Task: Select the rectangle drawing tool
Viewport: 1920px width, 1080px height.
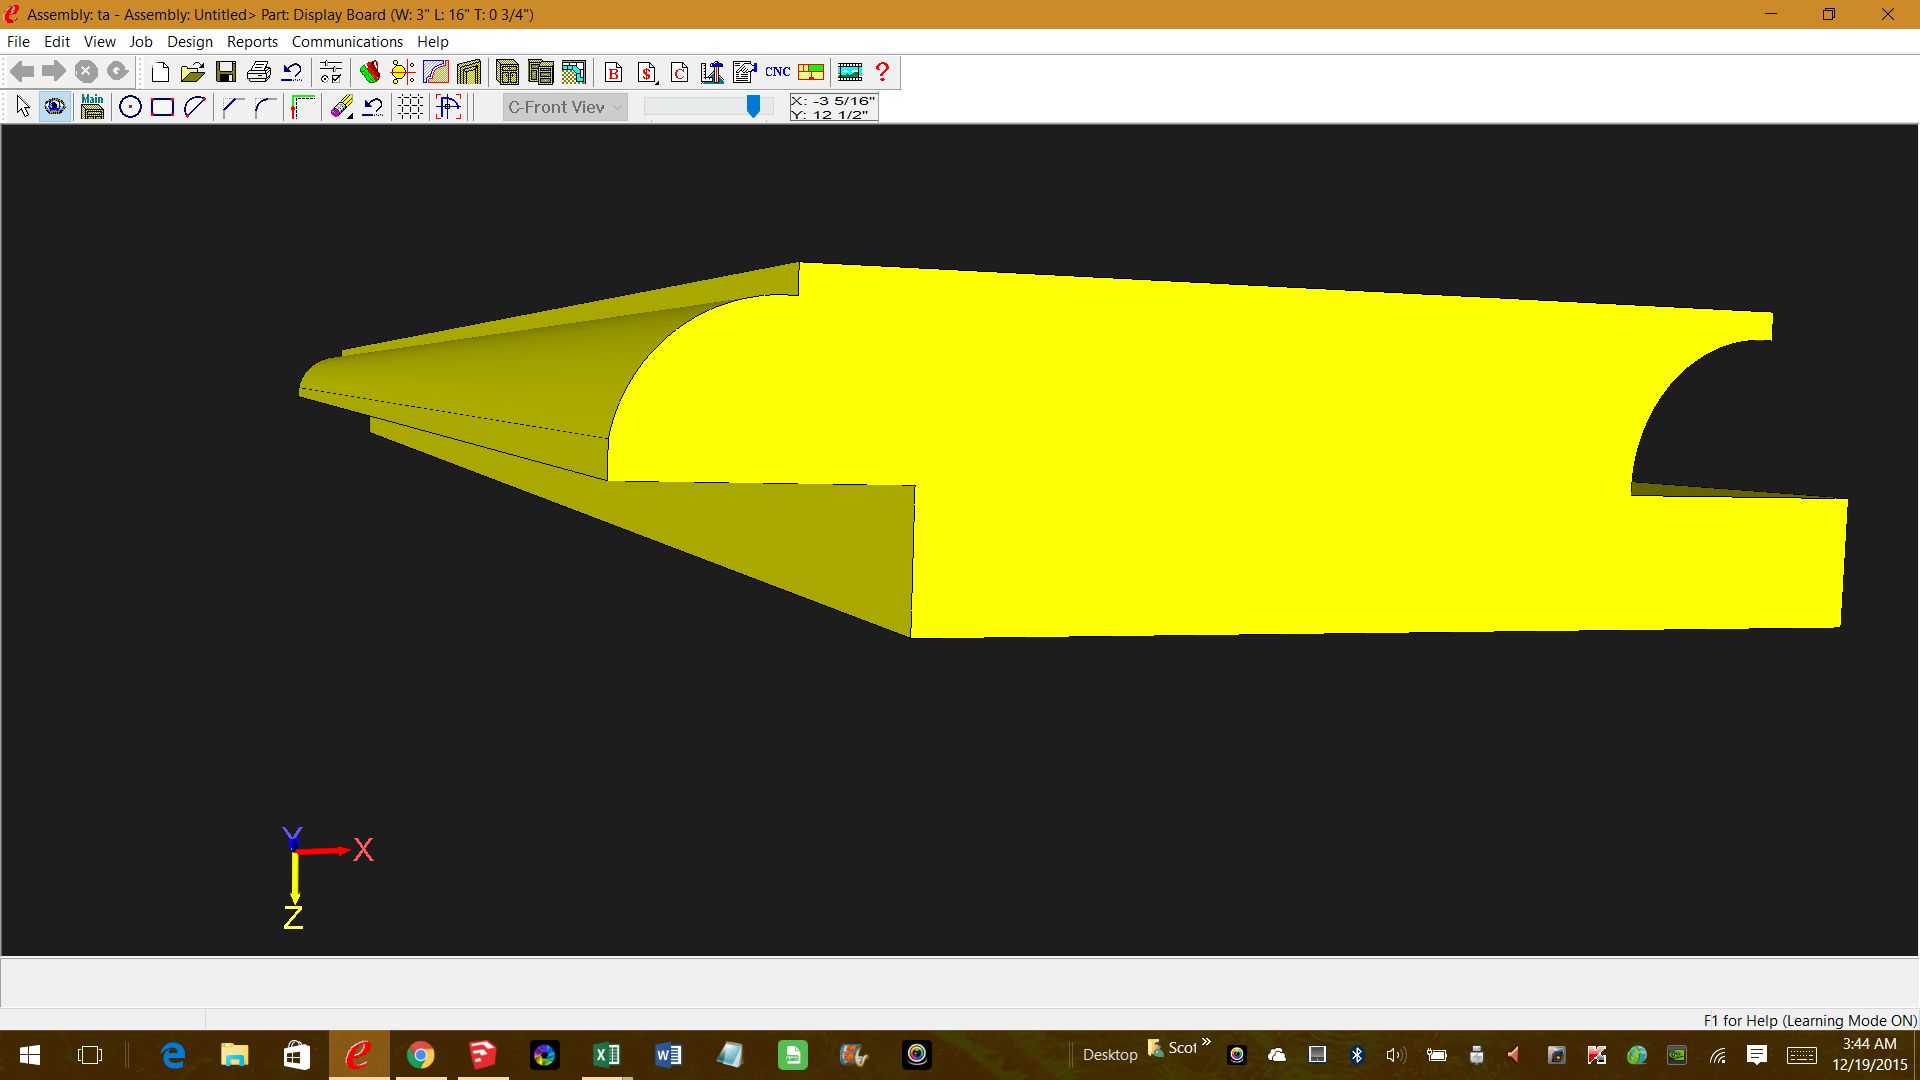Action: click(162, 107)
